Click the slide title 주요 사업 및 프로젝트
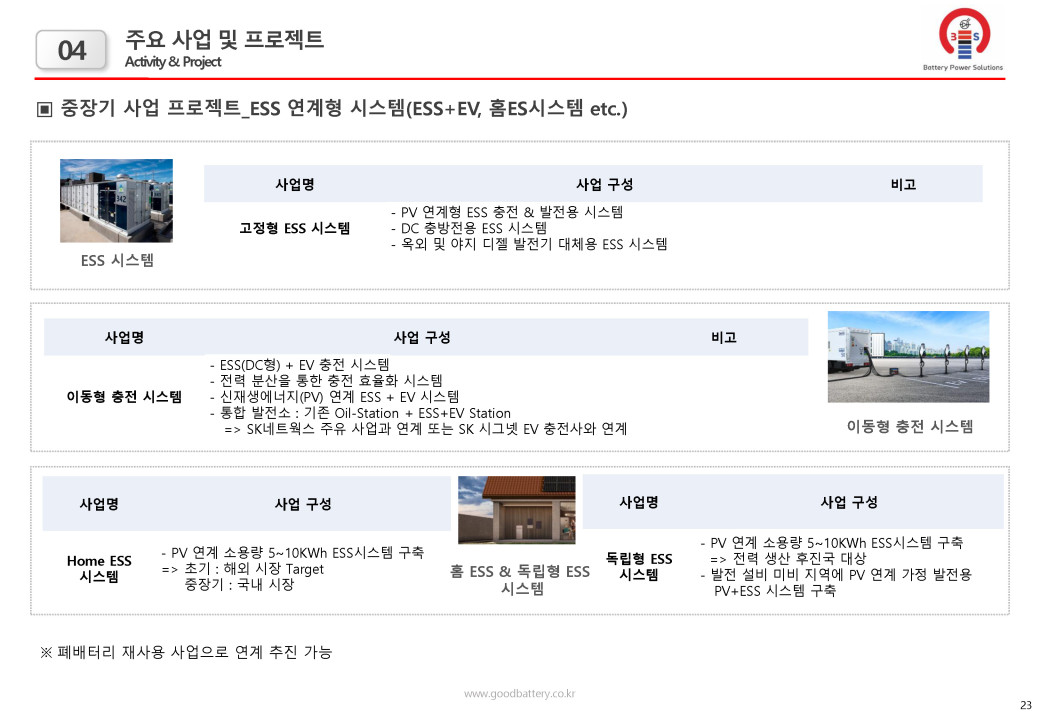1040x720 pixels. point(224,39)
